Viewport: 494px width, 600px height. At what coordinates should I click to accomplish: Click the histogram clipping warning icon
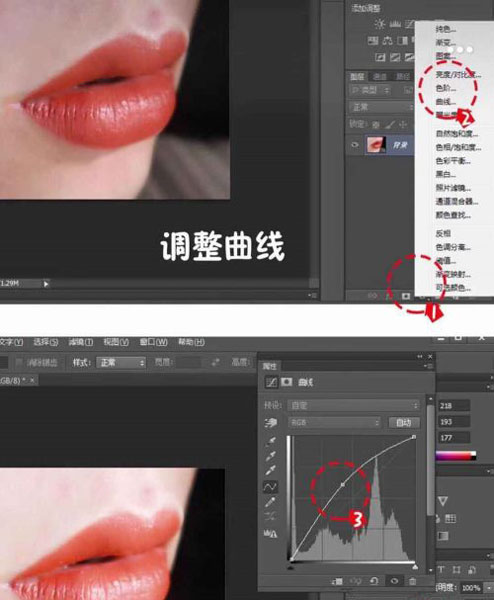(x=270, y=533)
